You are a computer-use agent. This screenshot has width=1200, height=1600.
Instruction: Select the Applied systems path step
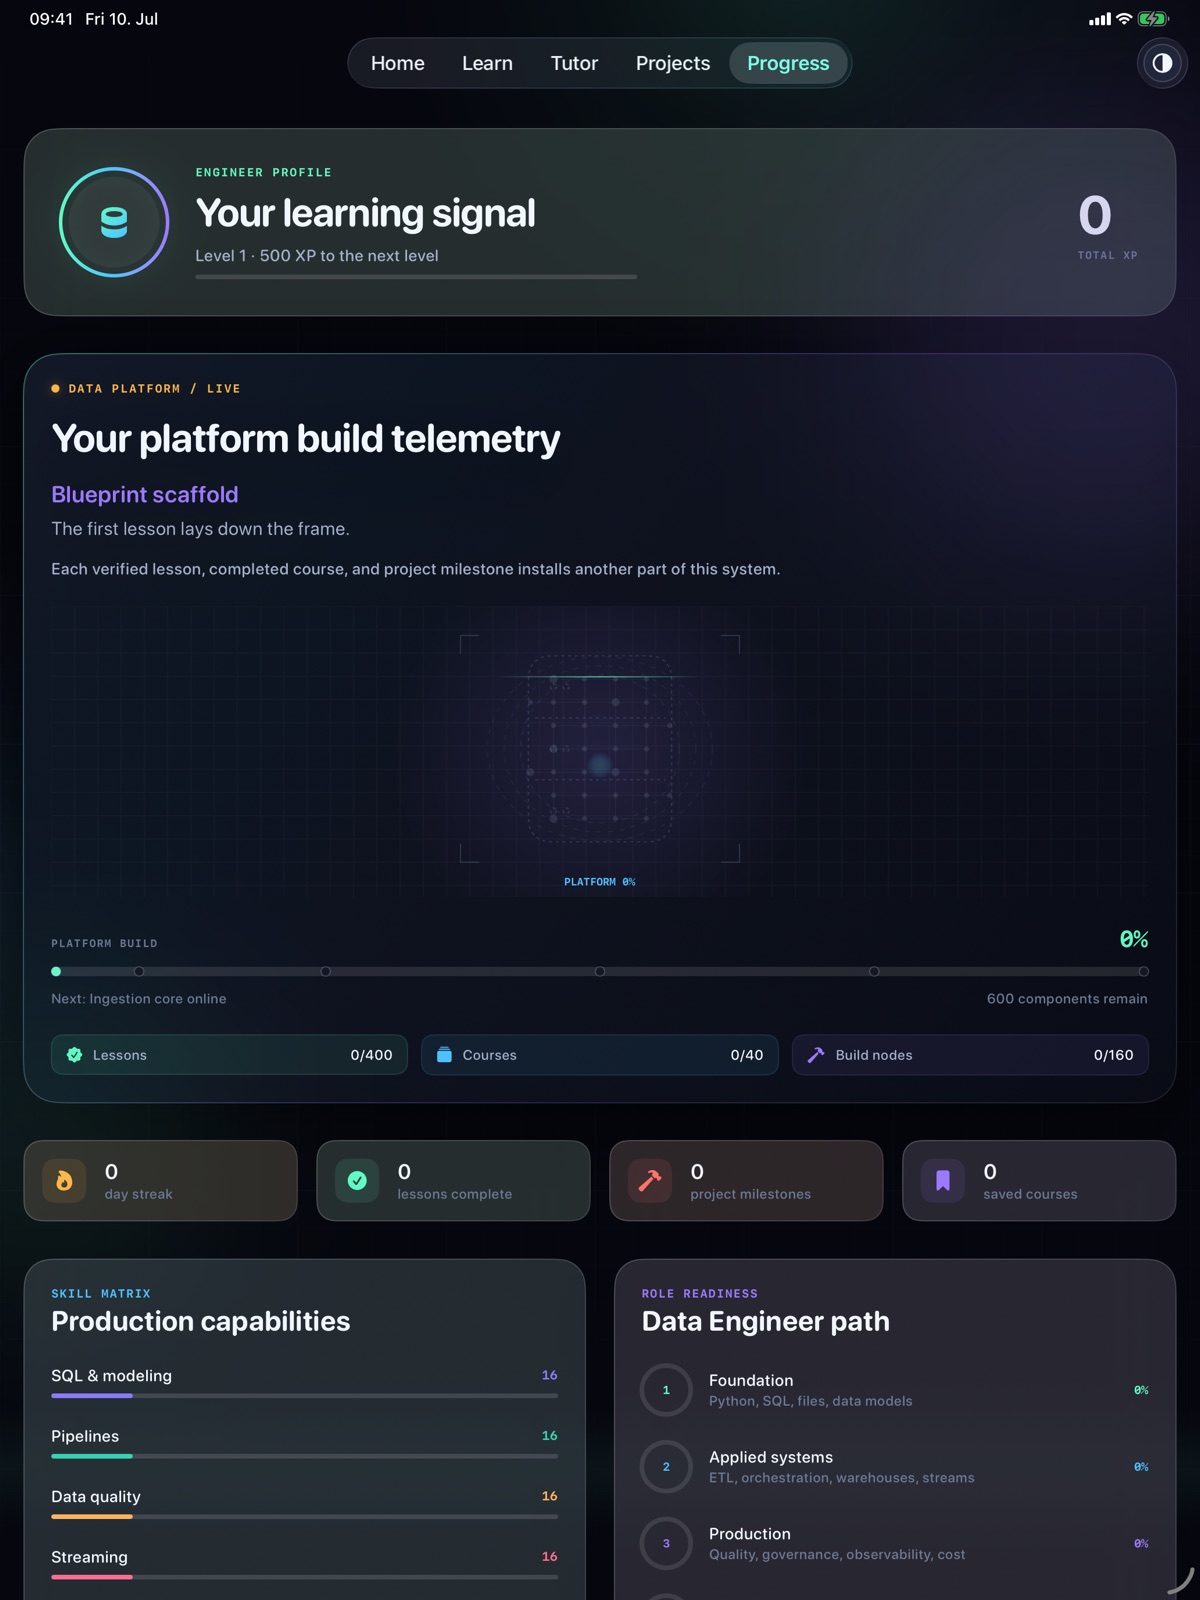pos(894,1467)
